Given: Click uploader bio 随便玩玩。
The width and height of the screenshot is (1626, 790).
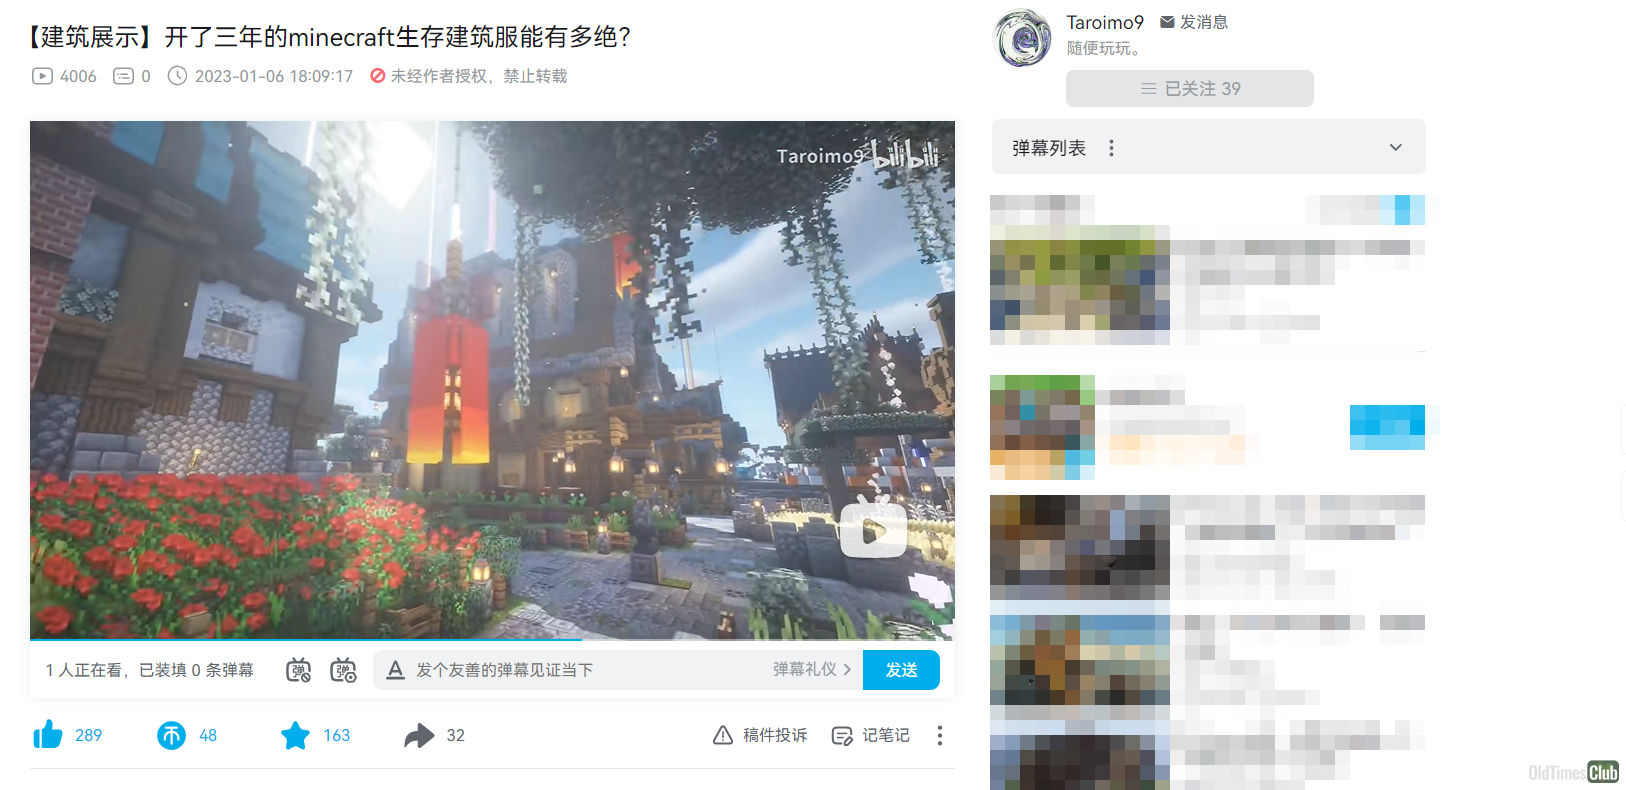Looking at the screenshot, I should tap(1103, 48).
